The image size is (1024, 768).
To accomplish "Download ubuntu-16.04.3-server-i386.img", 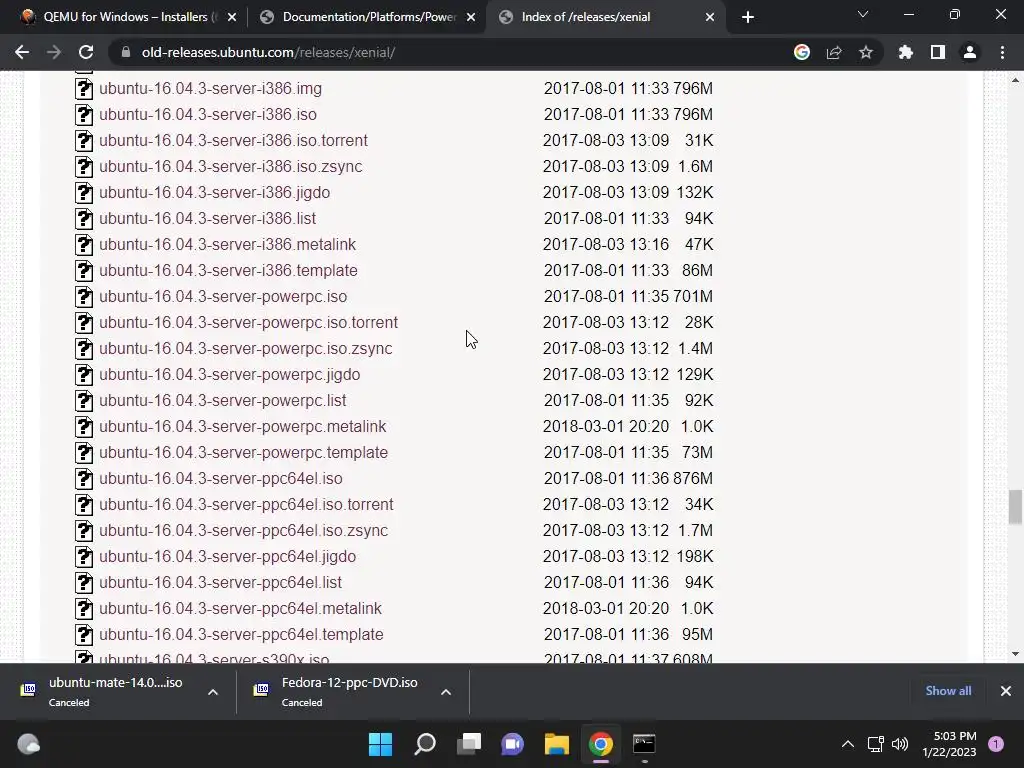I will coord(210,88).
